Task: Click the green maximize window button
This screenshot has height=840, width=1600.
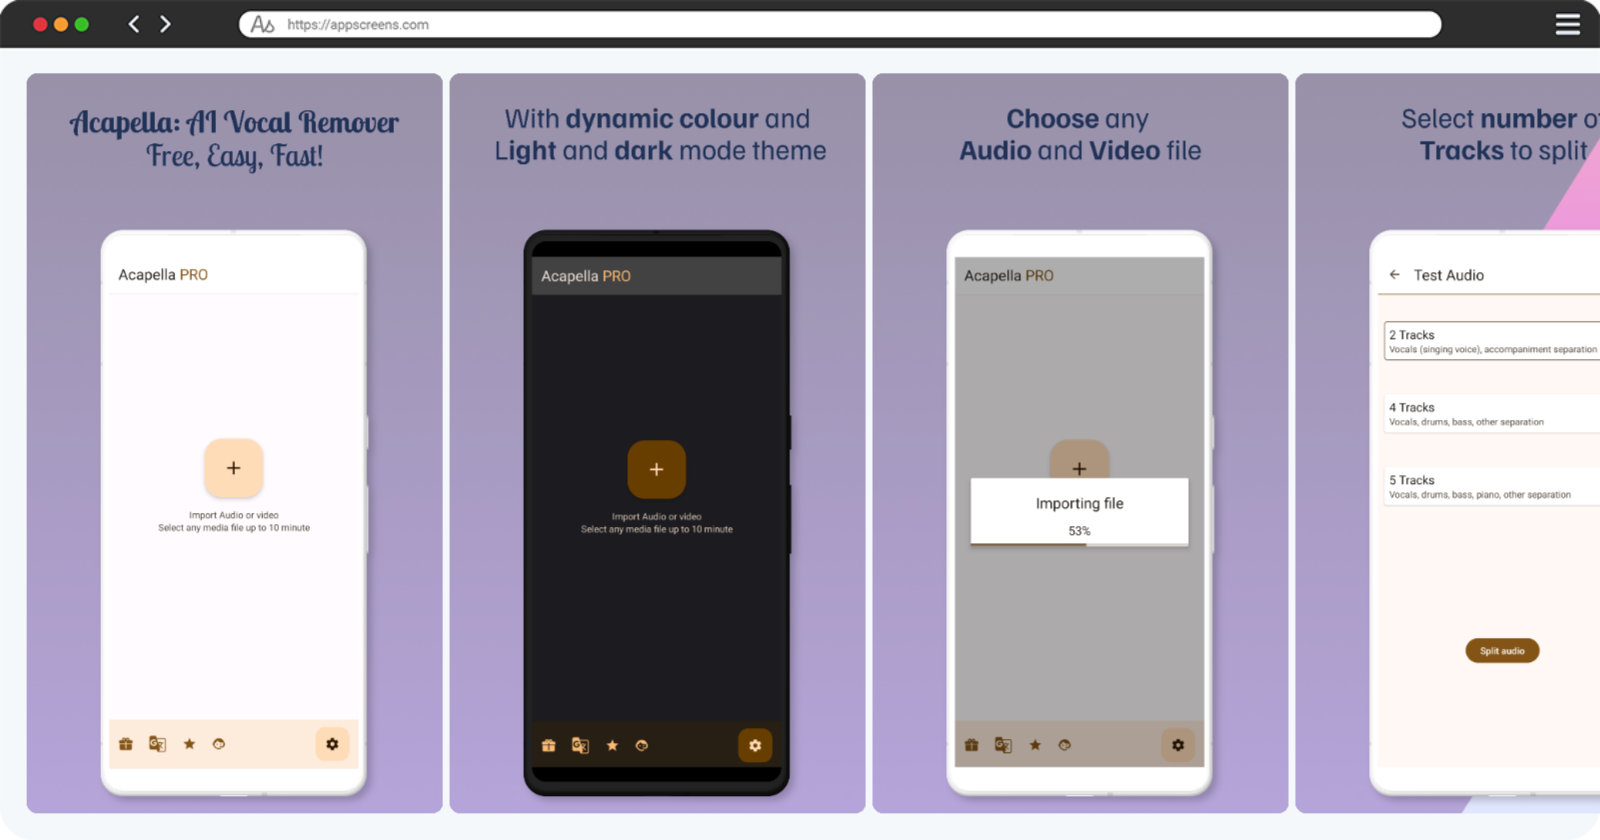Action: point(82,24)
